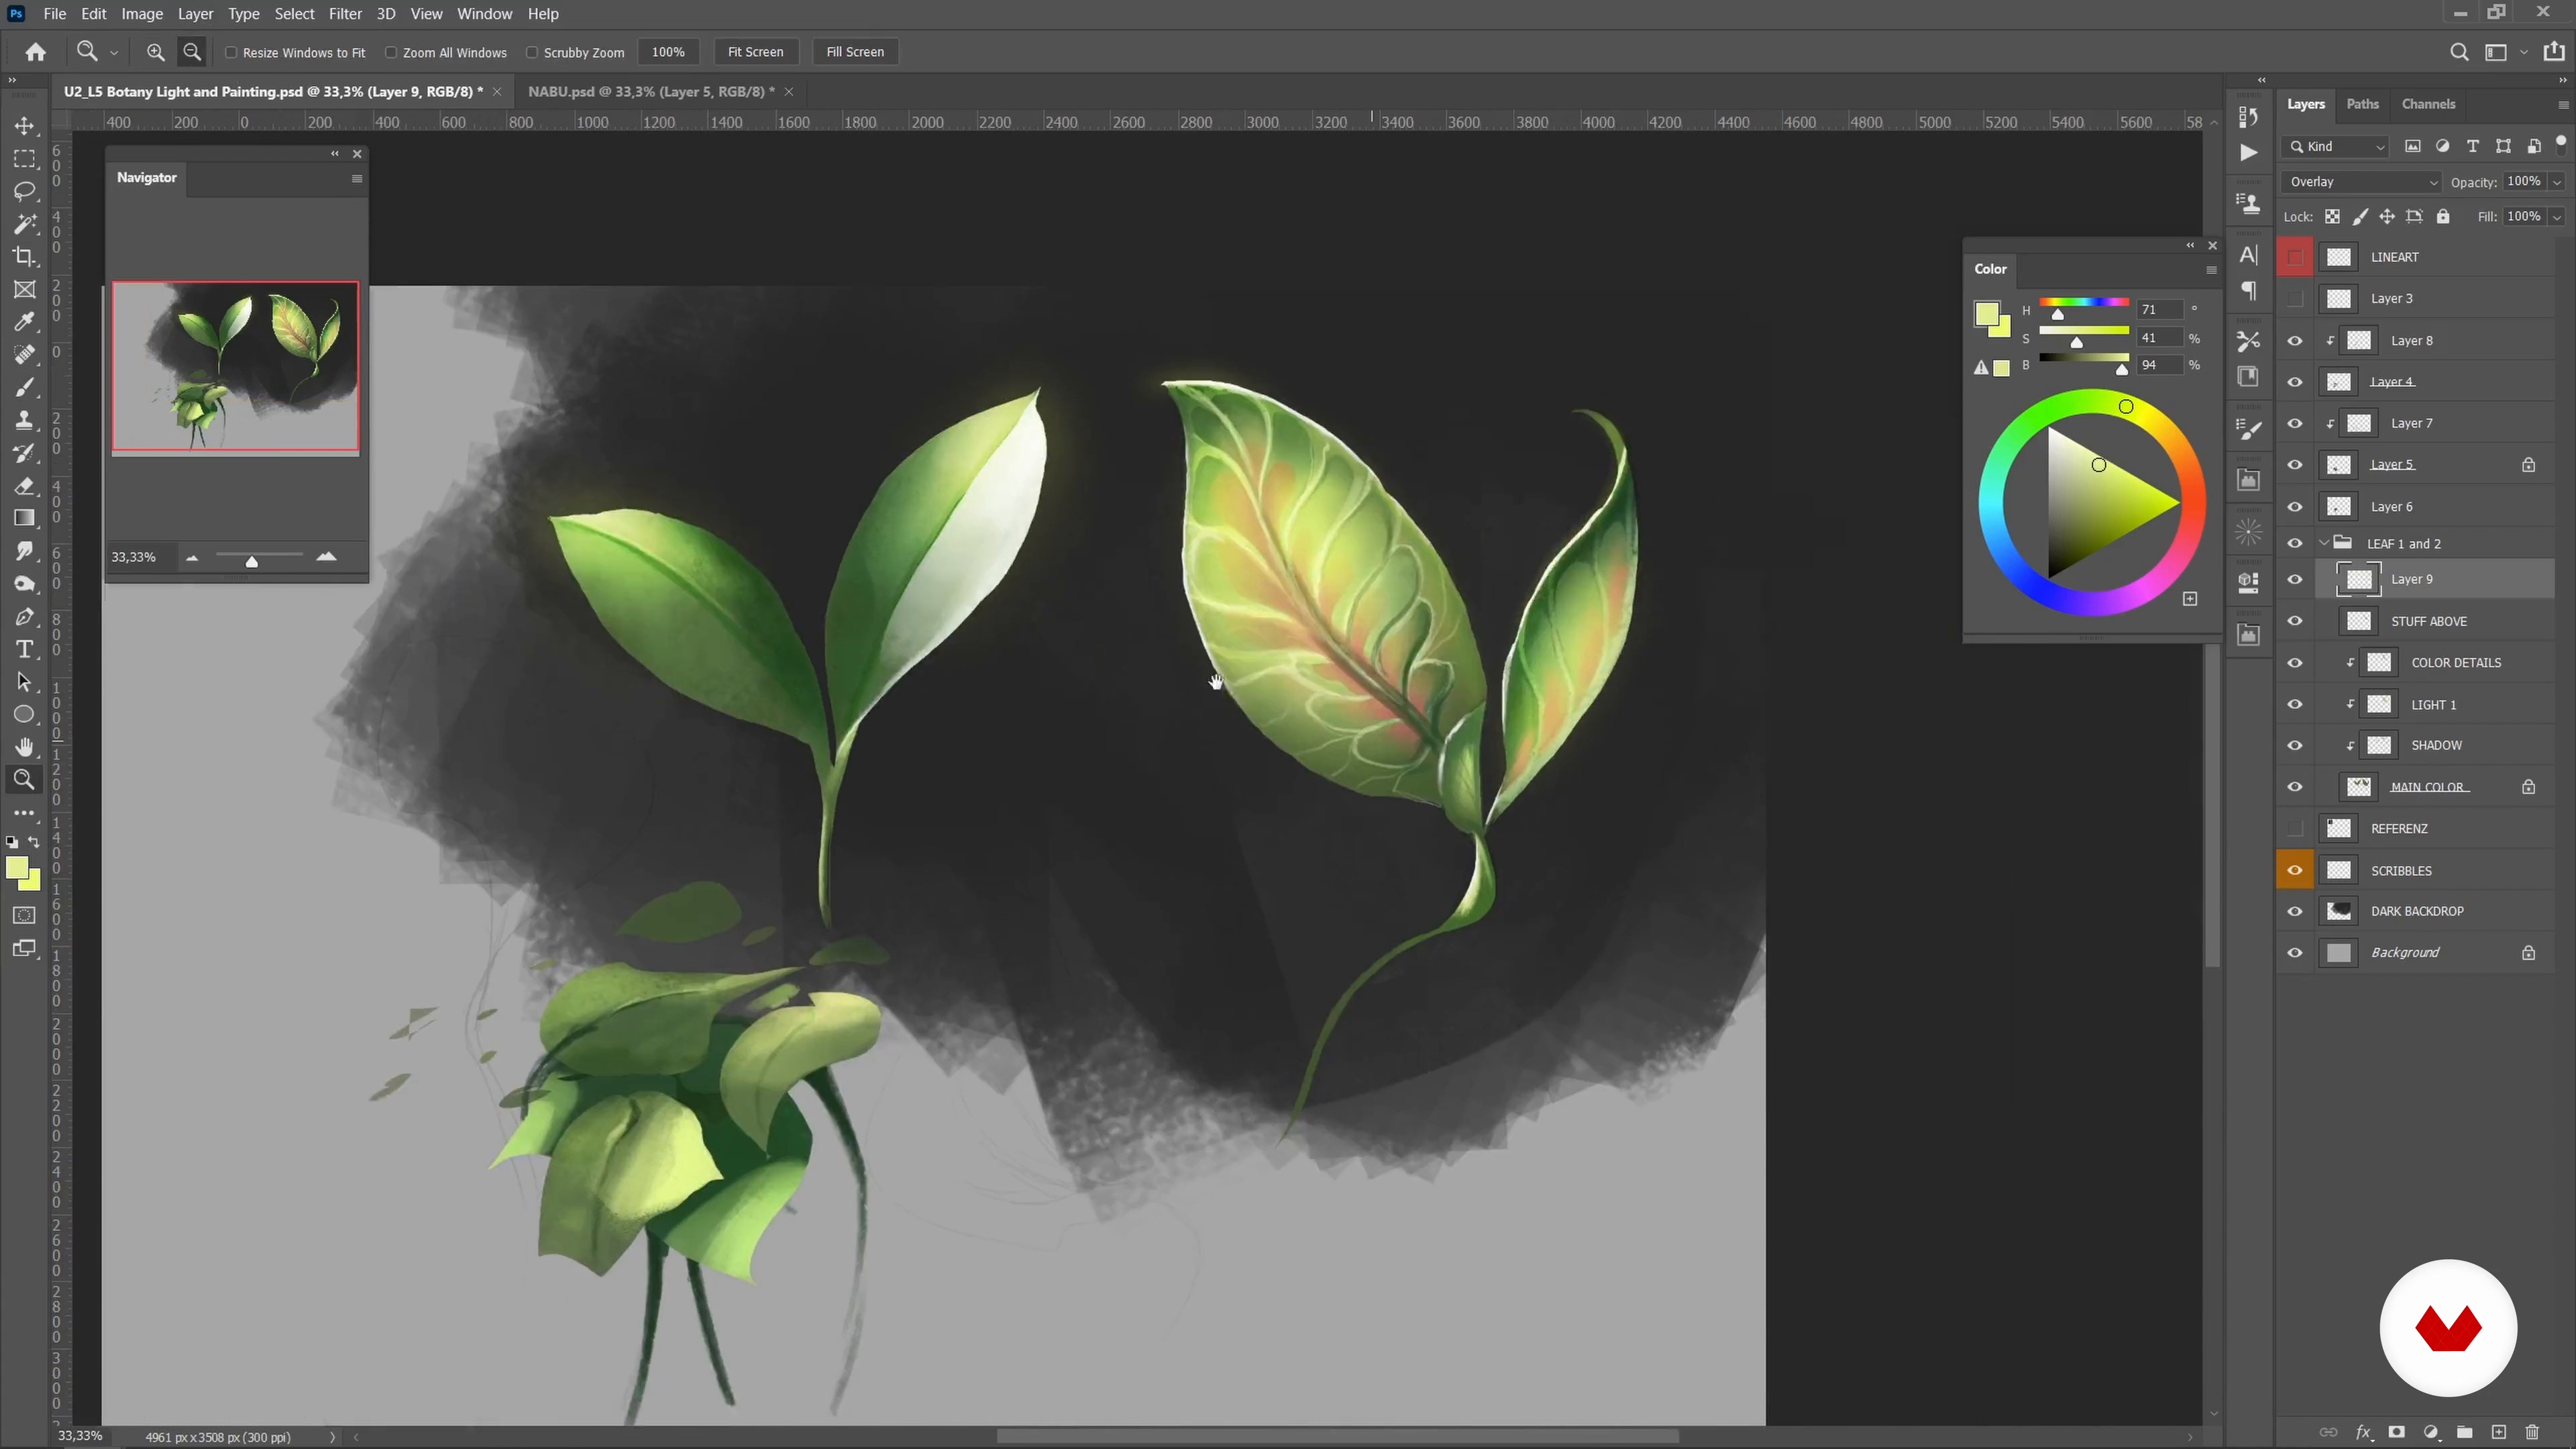Select the Lasso tool

[24, 191]
